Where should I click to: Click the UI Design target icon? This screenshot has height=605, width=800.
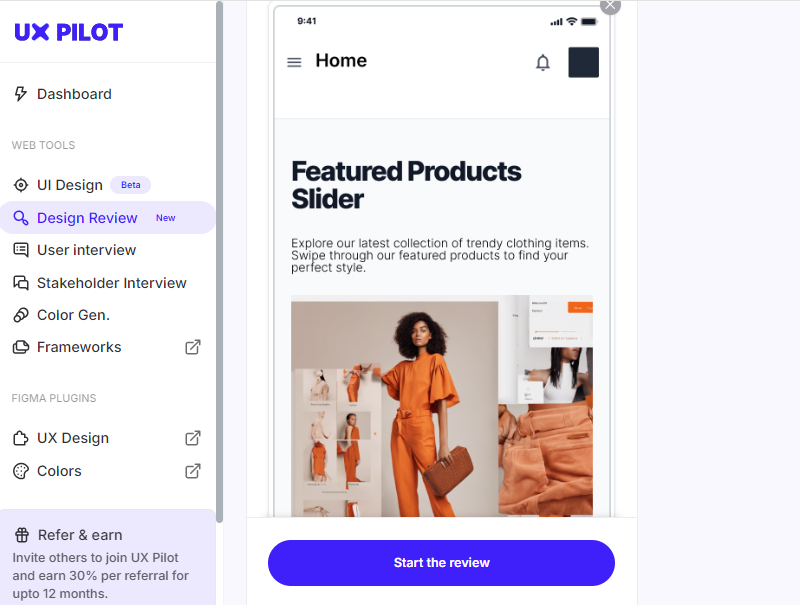pyautogui.click(x=21, y=185)
